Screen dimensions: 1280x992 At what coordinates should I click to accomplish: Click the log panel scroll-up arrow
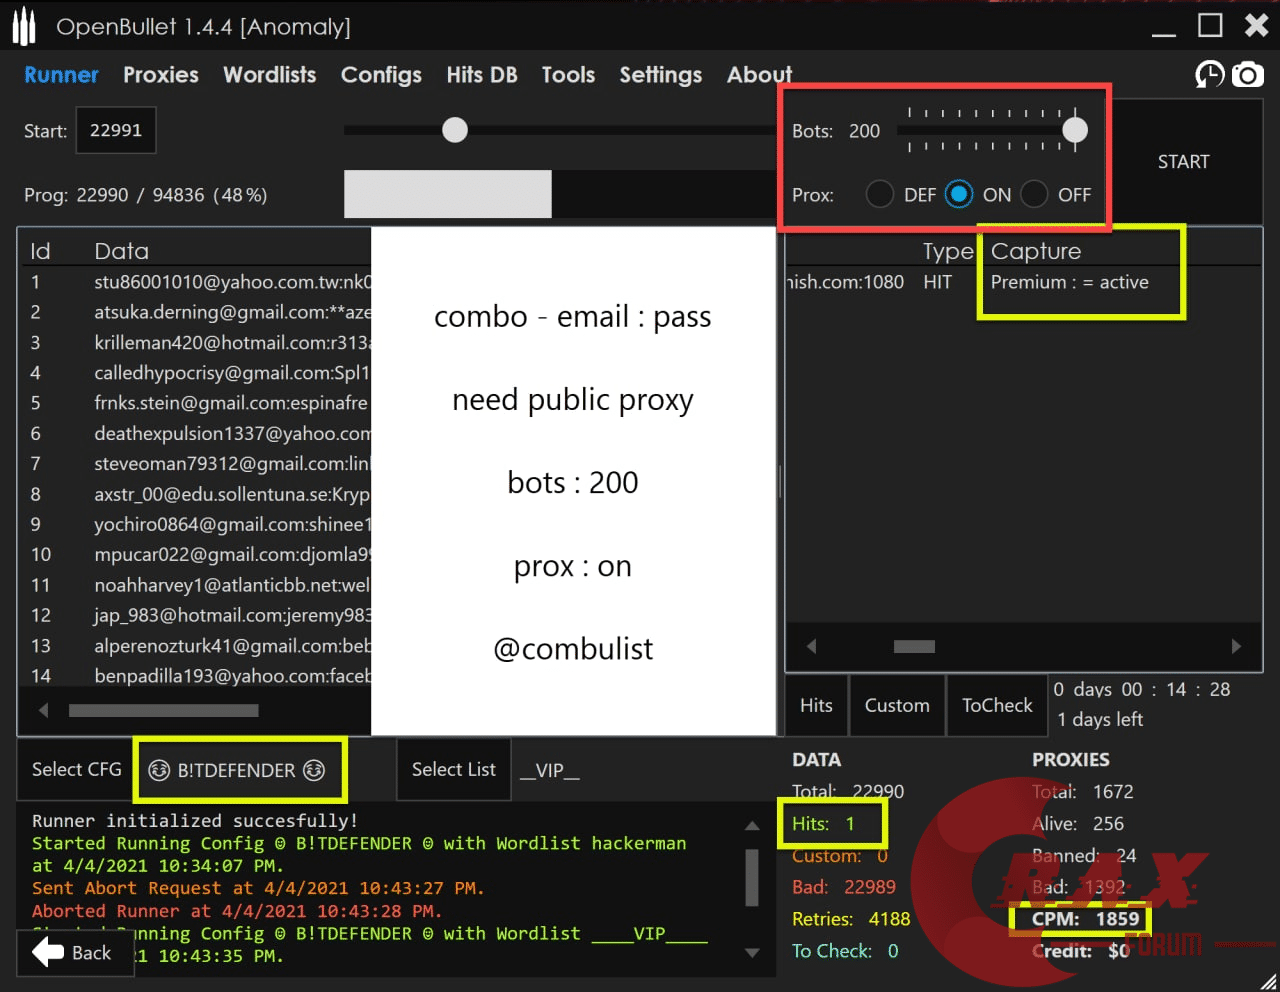(x=752, y=826)
